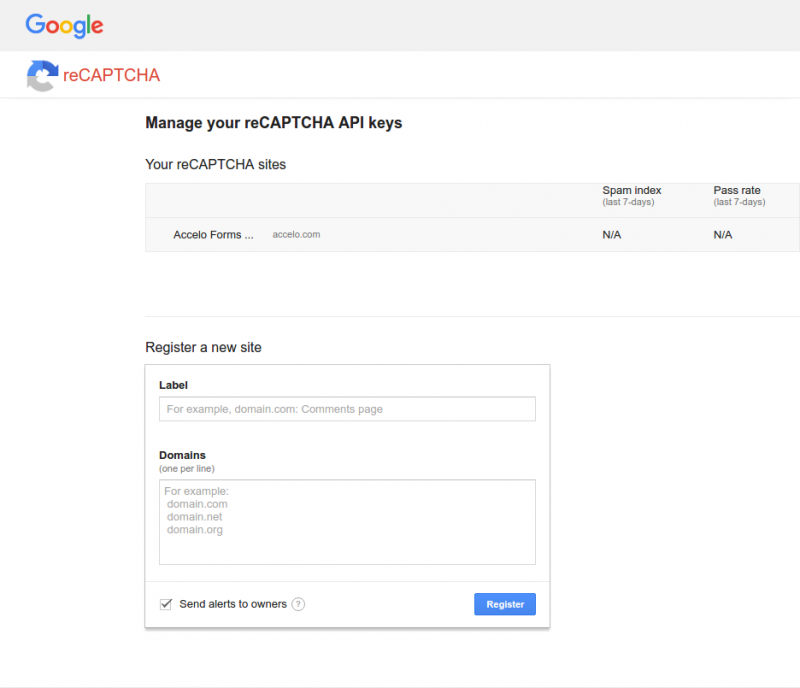The image size is (800, 688).
Task: Click inside the Domains text area
Action: (347, 520)
